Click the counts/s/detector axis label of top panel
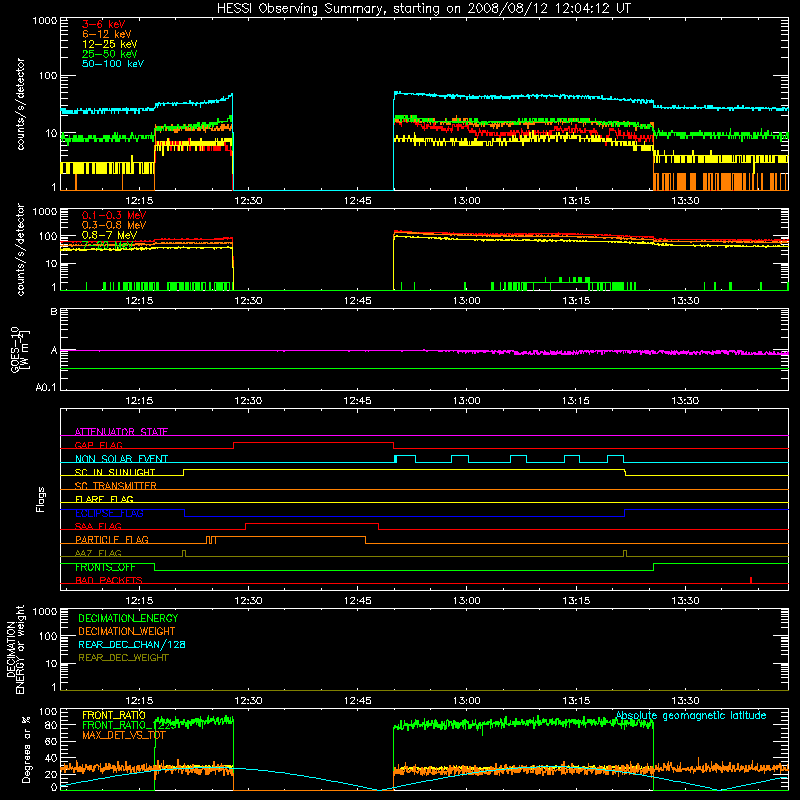 pyautogui.click(x=20, y=104)
